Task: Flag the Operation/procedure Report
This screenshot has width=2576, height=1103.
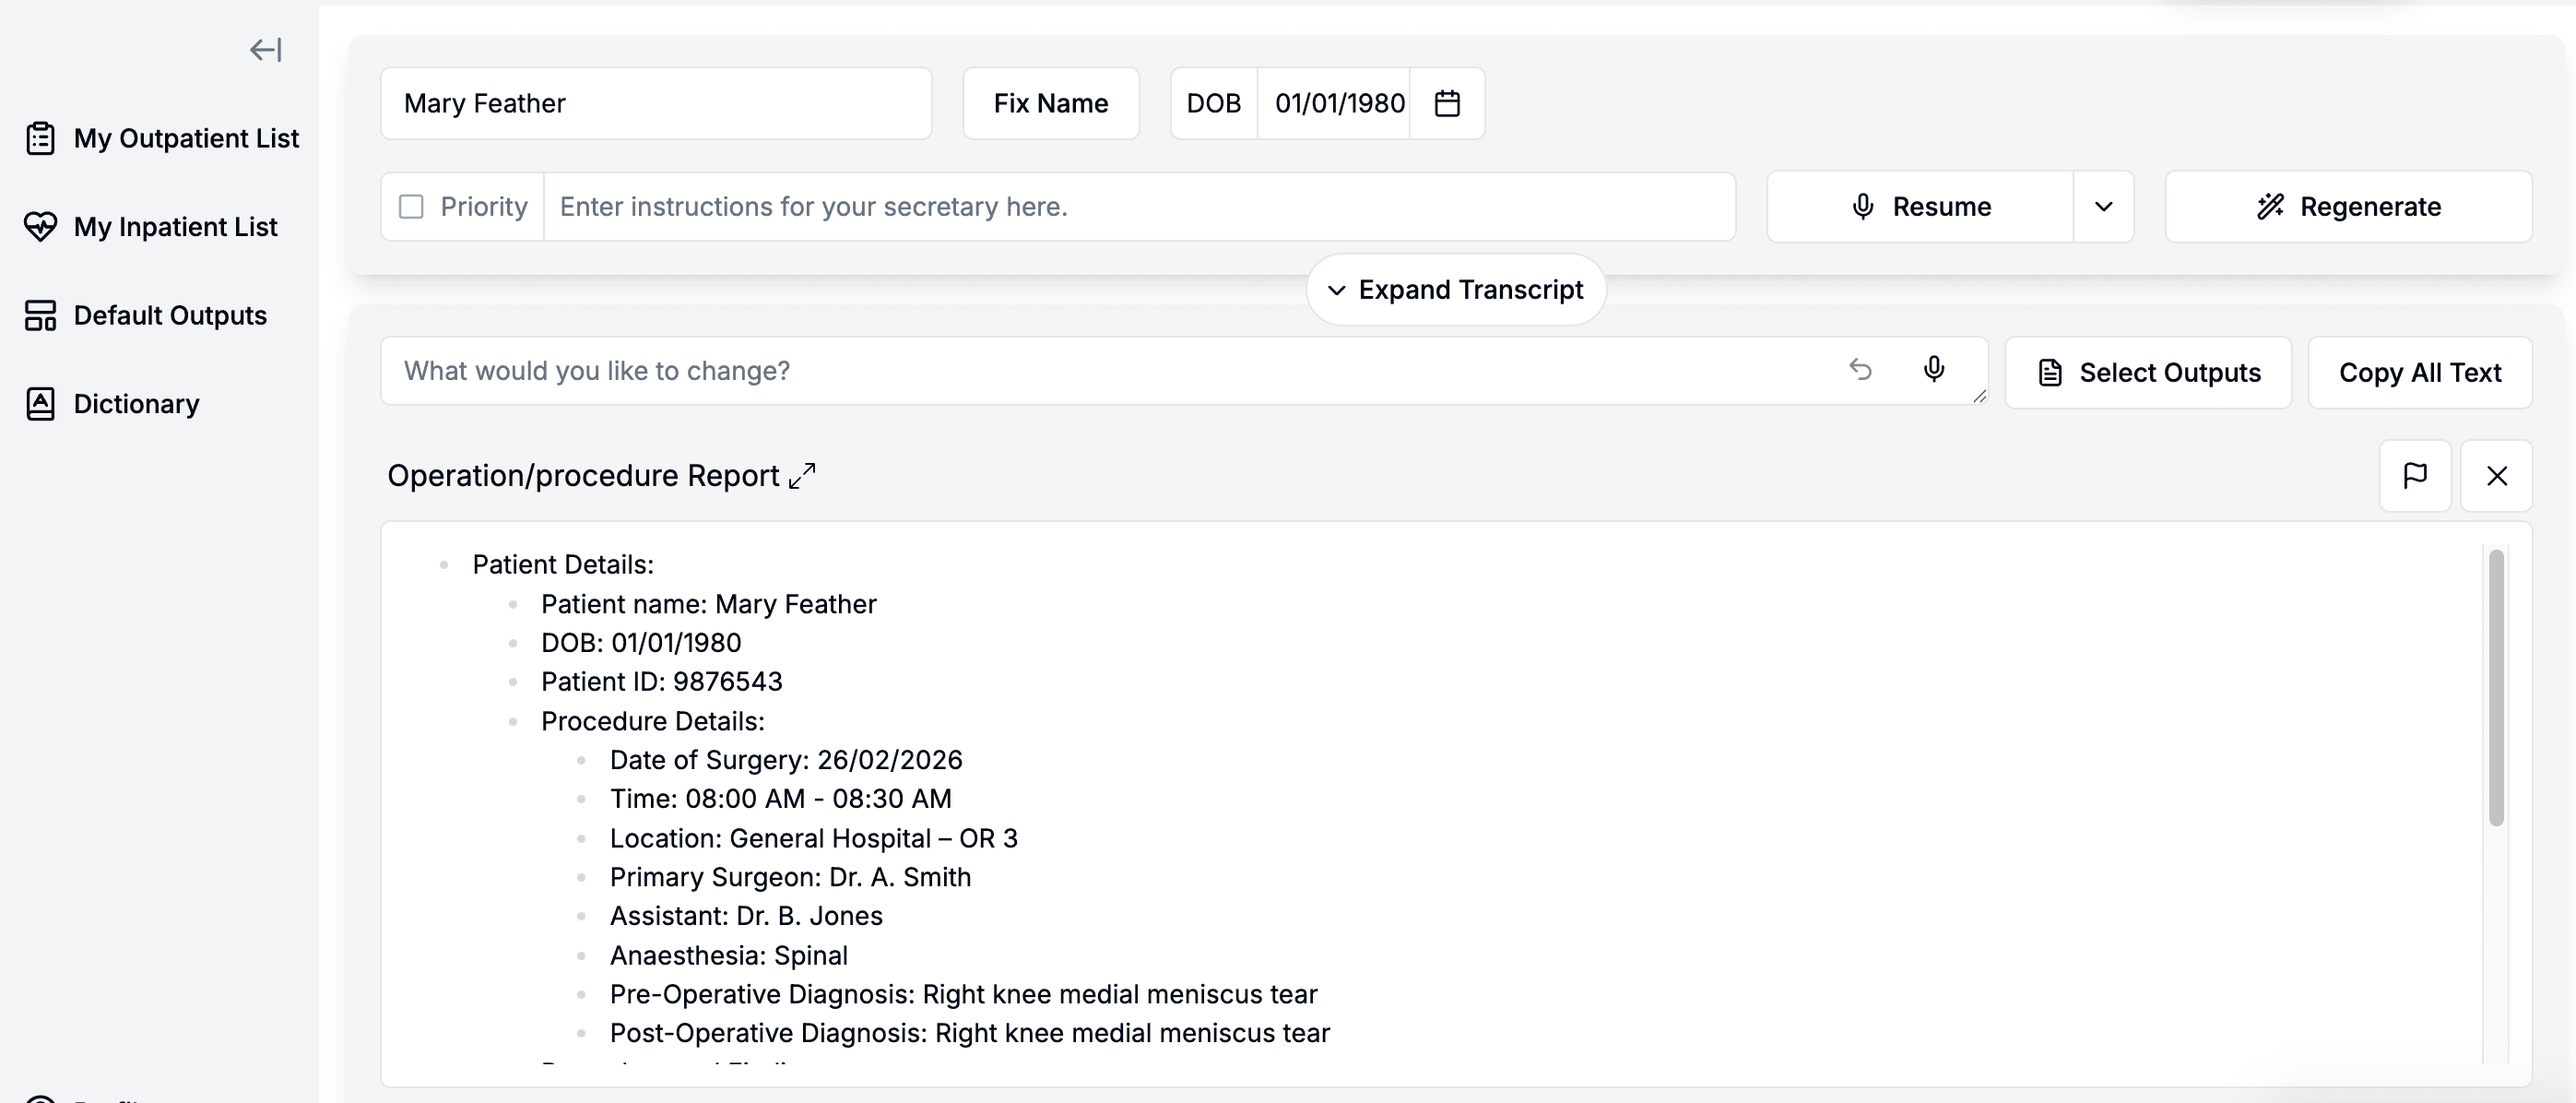Action: [2415, 476]
